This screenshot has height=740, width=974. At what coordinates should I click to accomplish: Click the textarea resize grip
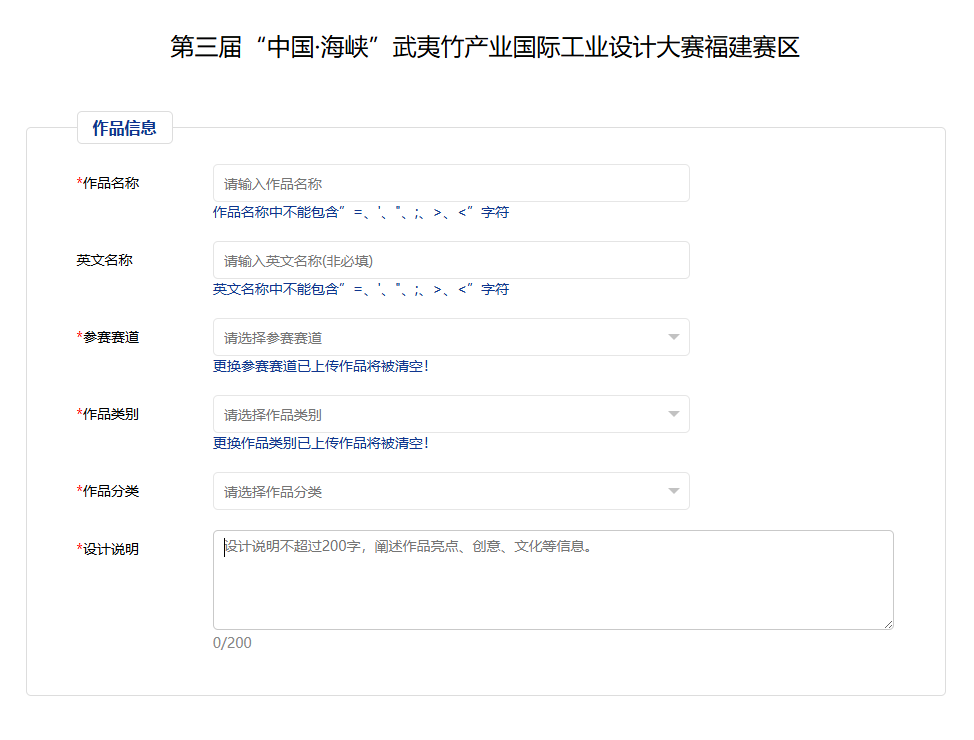pyautogui.click(x=888, y=624)
